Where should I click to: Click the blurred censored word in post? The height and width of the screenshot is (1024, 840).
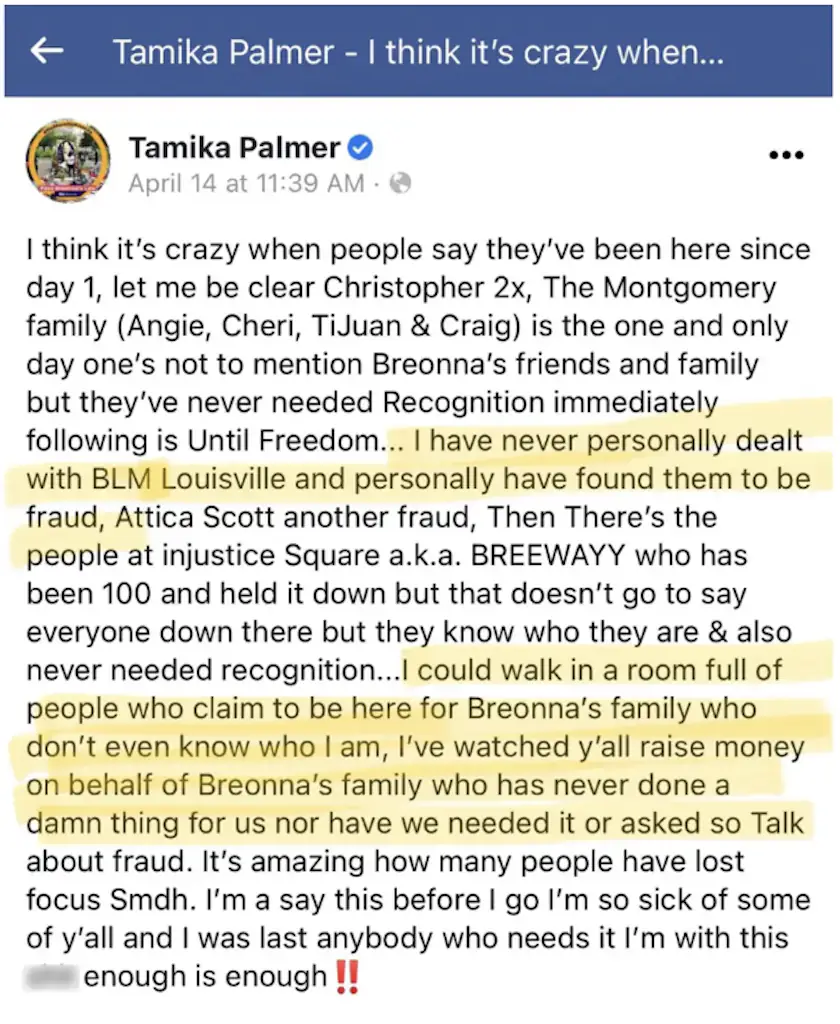53,975
